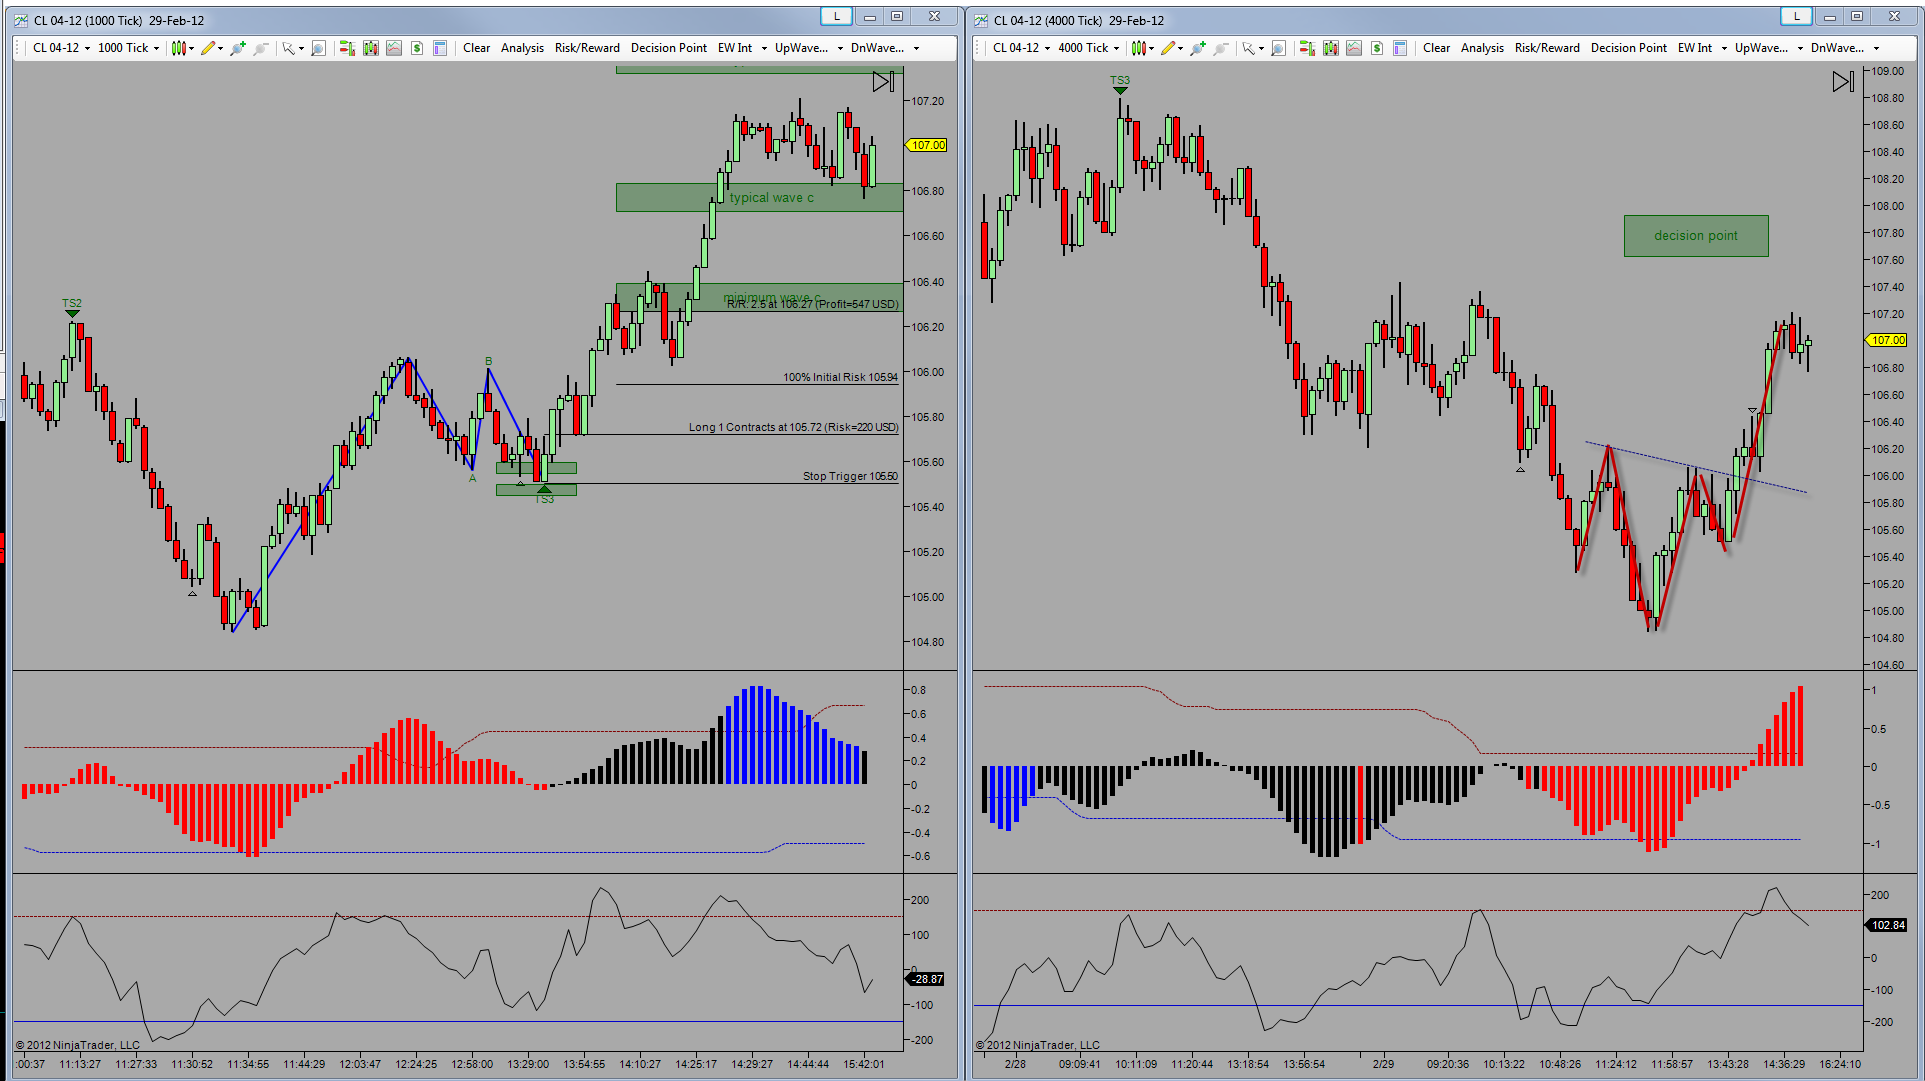Jump to last bar on 1000 Tick chart

883,82
